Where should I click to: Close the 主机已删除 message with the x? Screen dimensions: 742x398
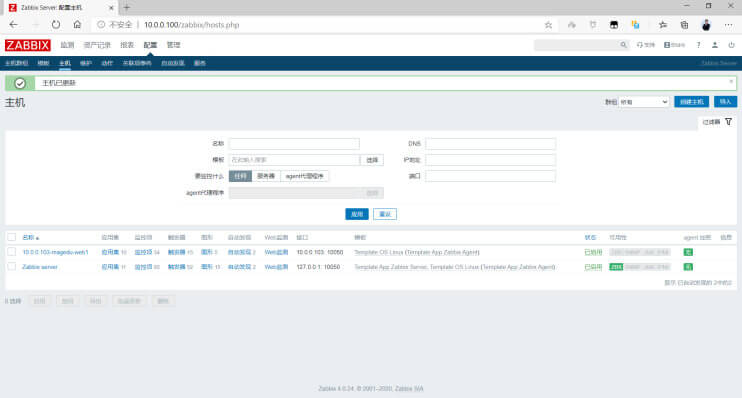pos(731,81)
